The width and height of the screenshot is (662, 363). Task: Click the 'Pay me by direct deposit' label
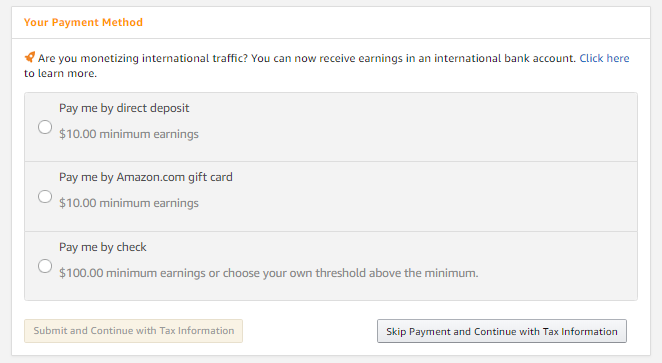(x=124, y=108)
